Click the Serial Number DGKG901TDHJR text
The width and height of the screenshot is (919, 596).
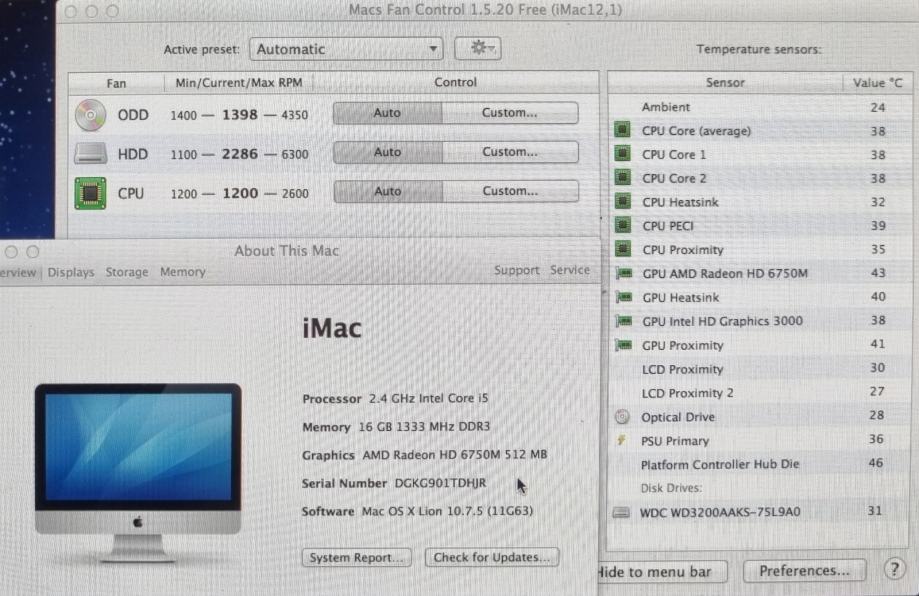[x=394, y=483]
